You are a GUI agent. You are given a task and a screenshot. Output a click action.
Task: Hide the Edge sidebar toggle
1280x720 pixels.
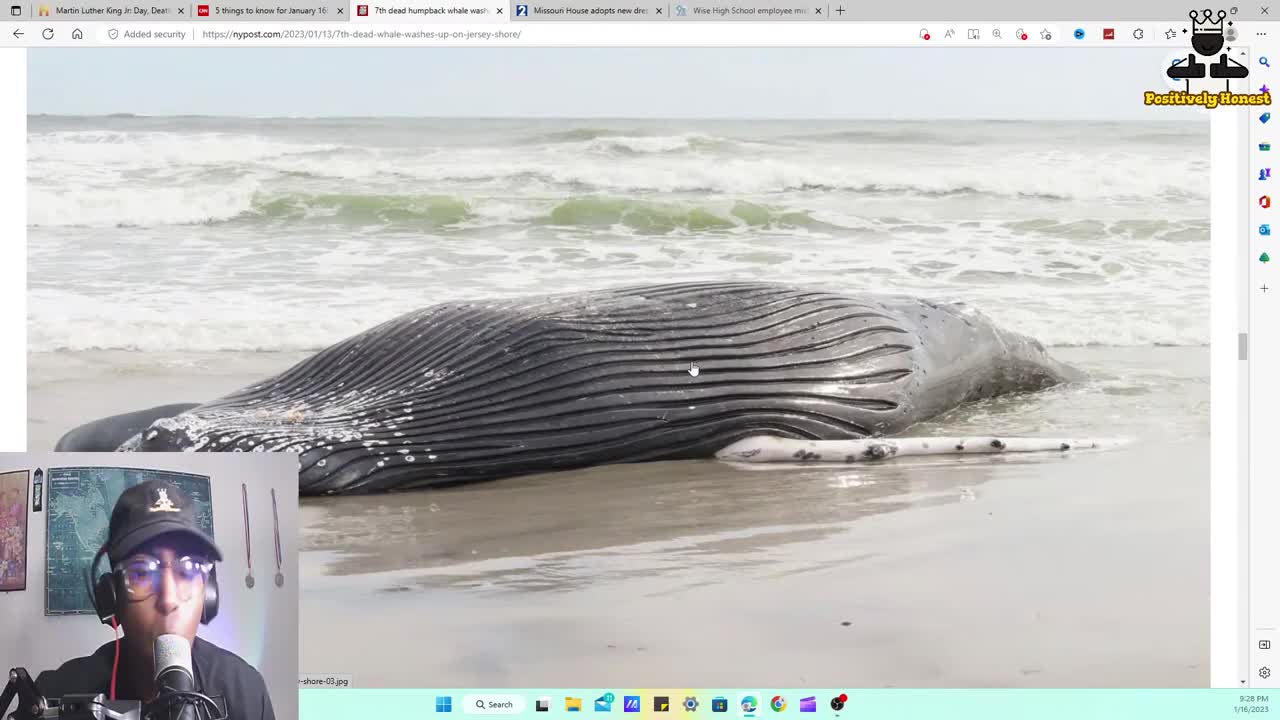point(1264,645)
